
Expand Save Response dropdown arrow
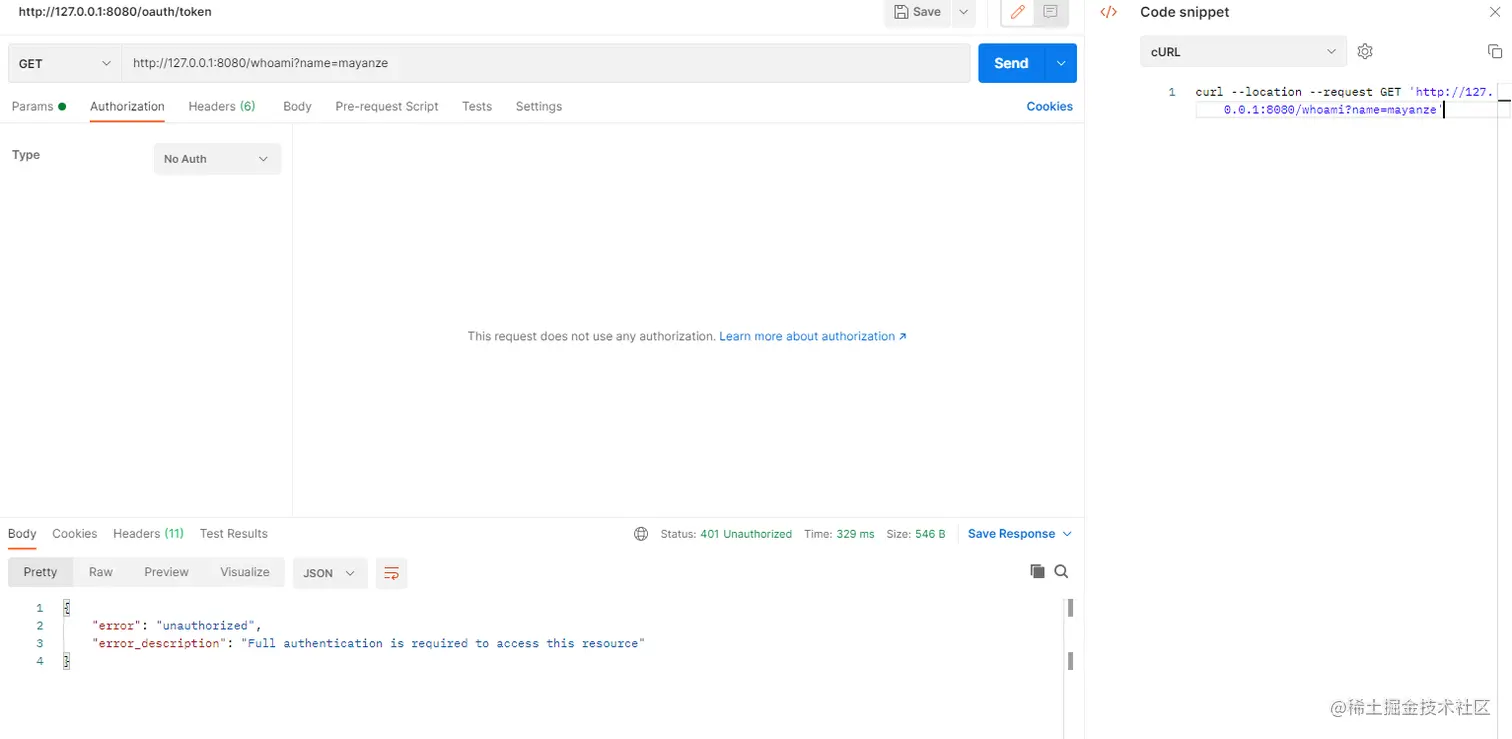tap(1067, 534)
